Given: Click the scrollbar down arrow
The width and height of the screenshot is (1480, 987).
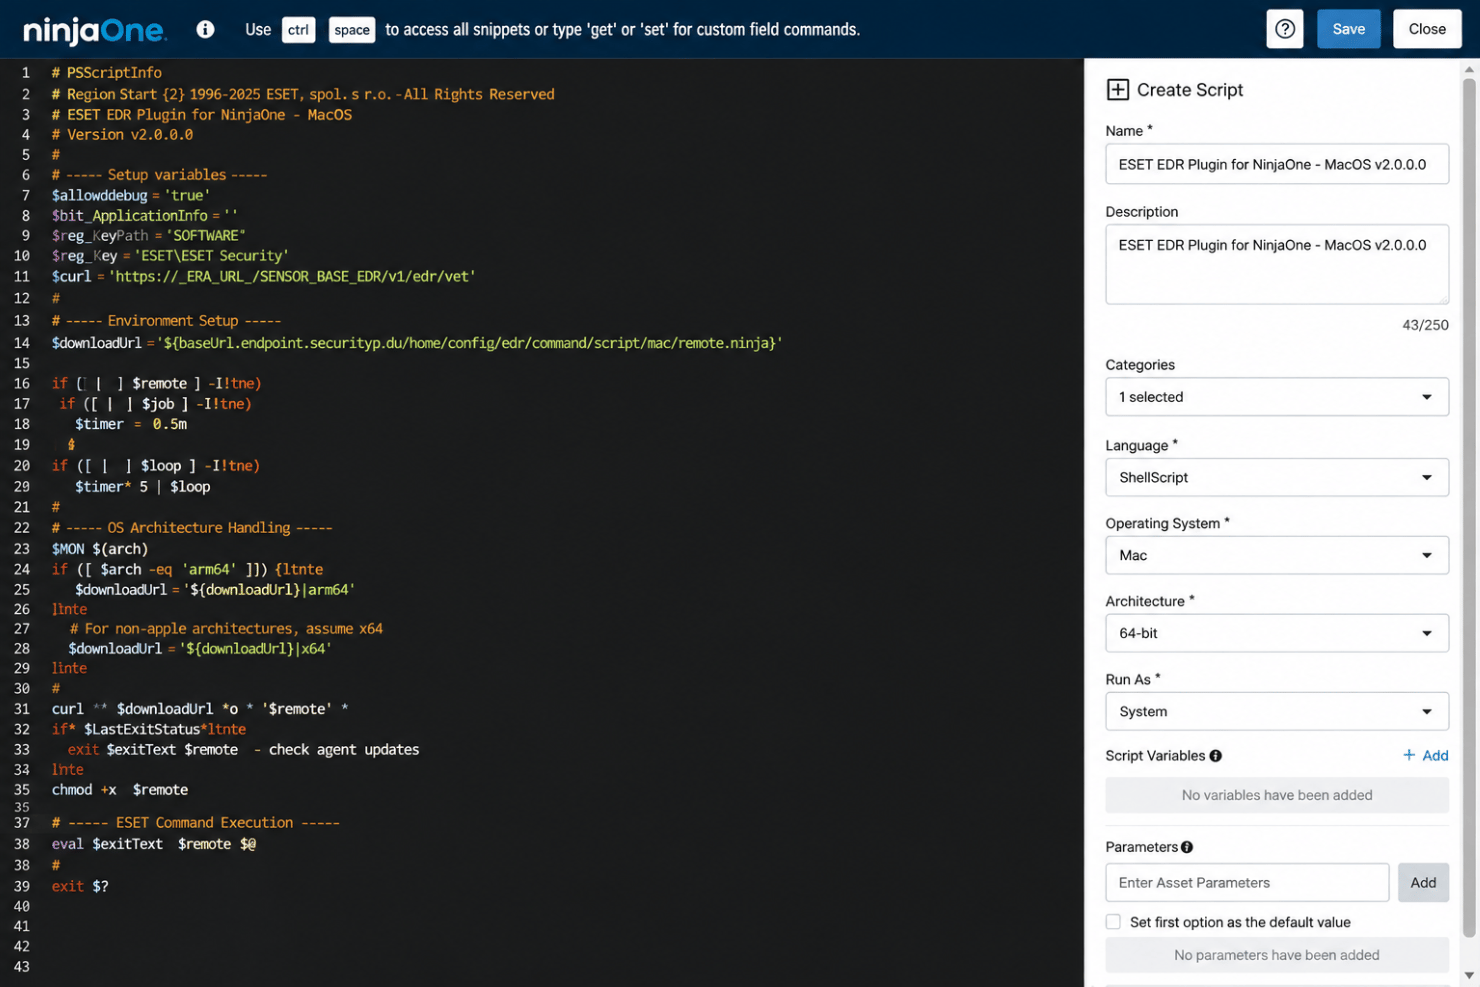Looking at the screenshot, I should coord(1469,975).
